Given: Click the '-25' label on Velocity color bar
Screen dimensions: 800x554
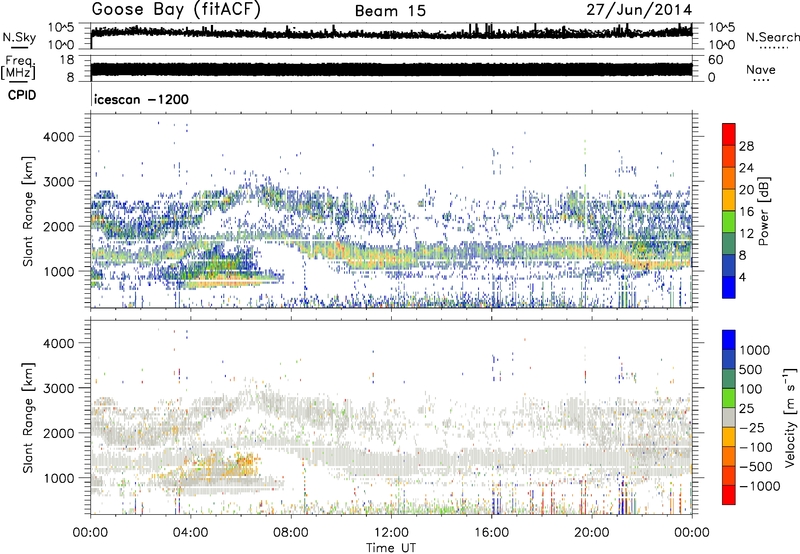Looking at the screenshot, I should (753, 427).
